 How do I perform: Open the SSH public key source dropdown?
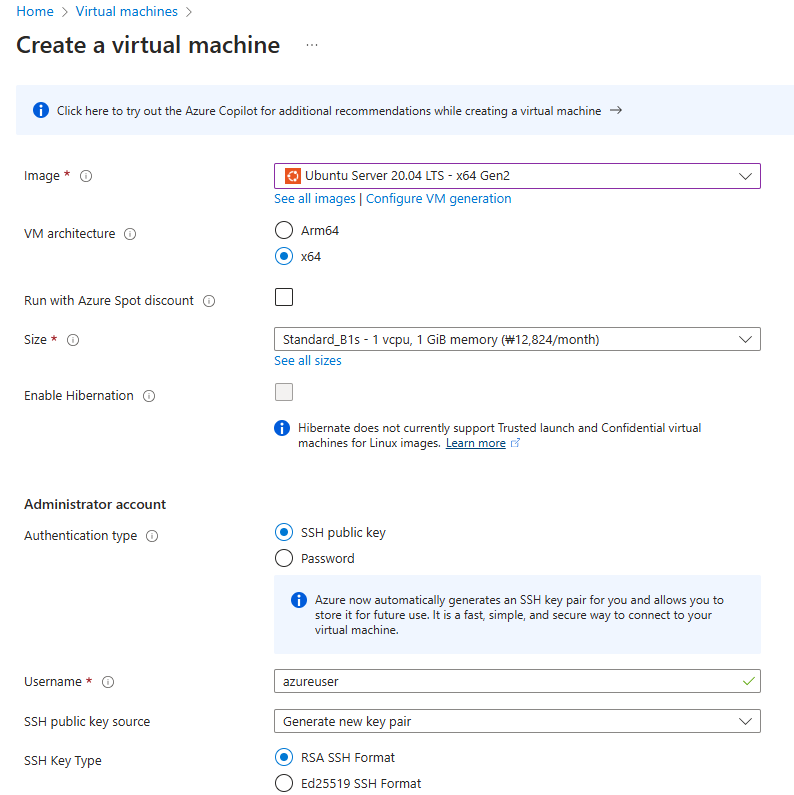(517, 721)
